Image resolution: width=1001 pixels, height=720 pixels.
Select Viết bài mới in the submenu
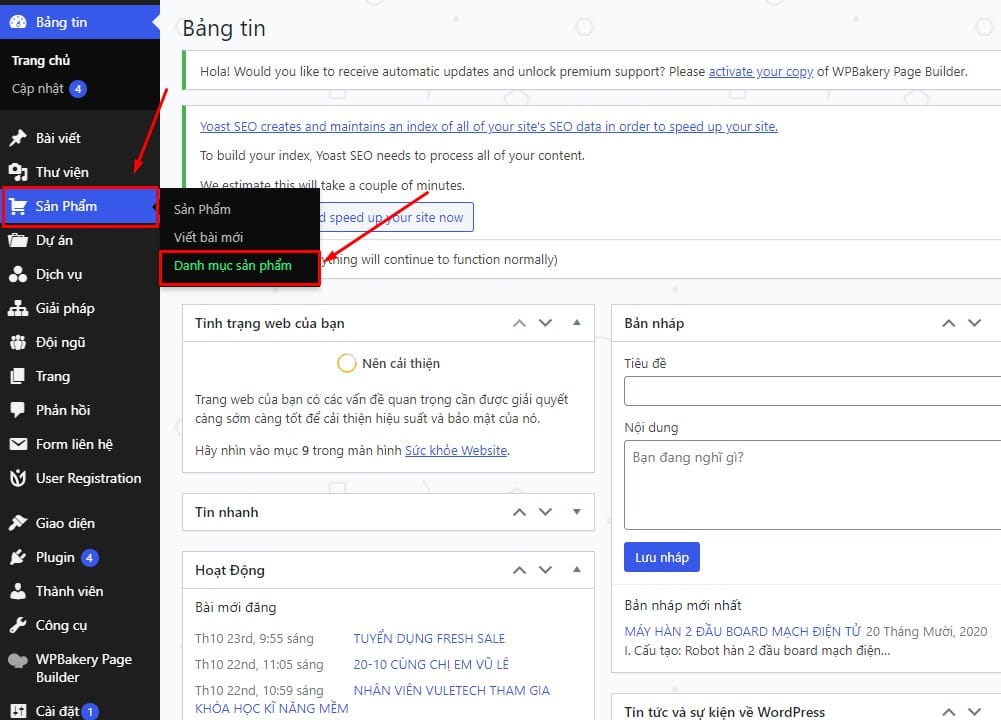[208, 237]
